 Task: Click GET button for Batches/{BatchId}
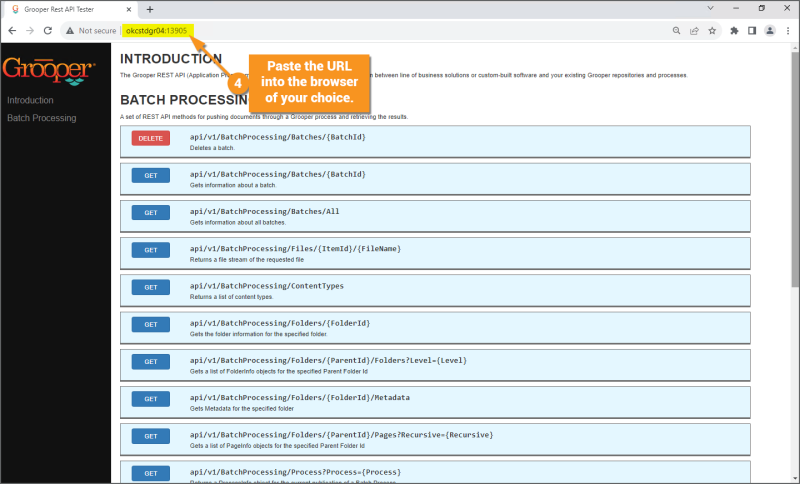click(x=151, y=175)
